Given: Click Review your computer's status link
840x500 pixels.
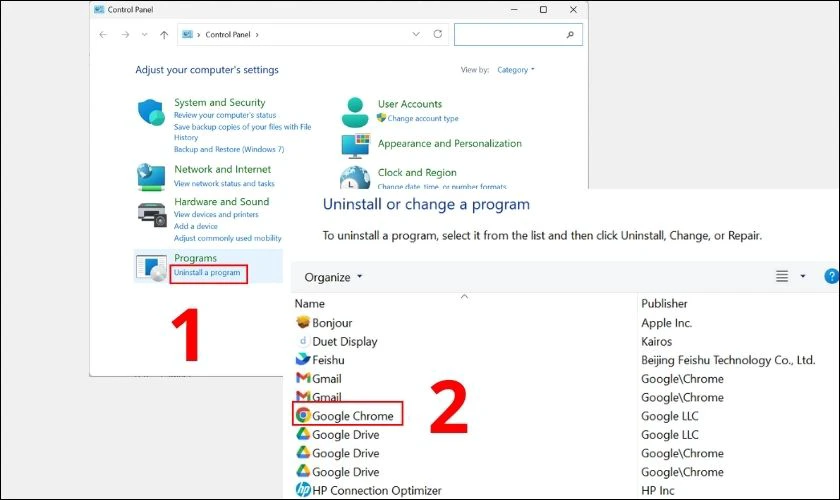Looking at the screenshot, I should click(x=225, y=115).
